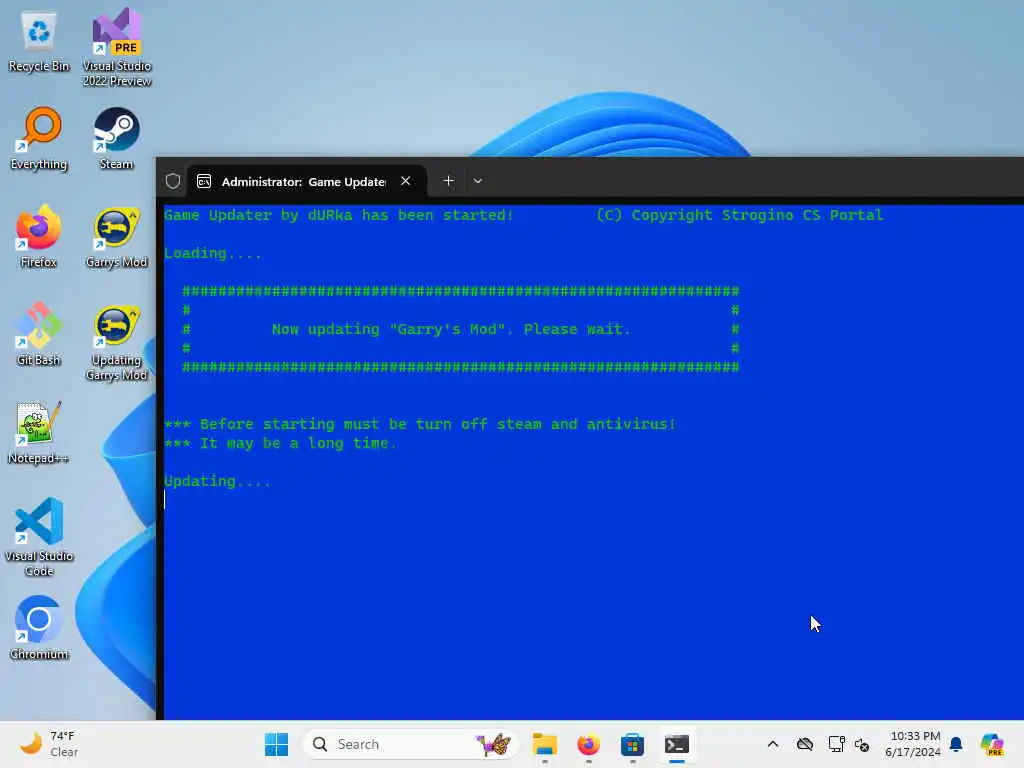Open weather widget showing 74°F
The height and width of the screenshot is (768, 1024).
pos(47,744)
